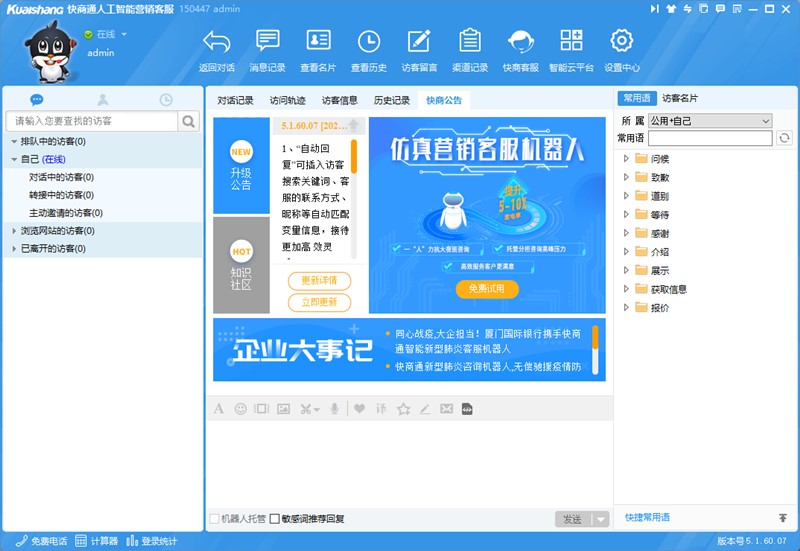Open the 所属 公用+自己 combo box
Image resolution: width=800 pixels, height=551 pixels.
click(709, 121)
